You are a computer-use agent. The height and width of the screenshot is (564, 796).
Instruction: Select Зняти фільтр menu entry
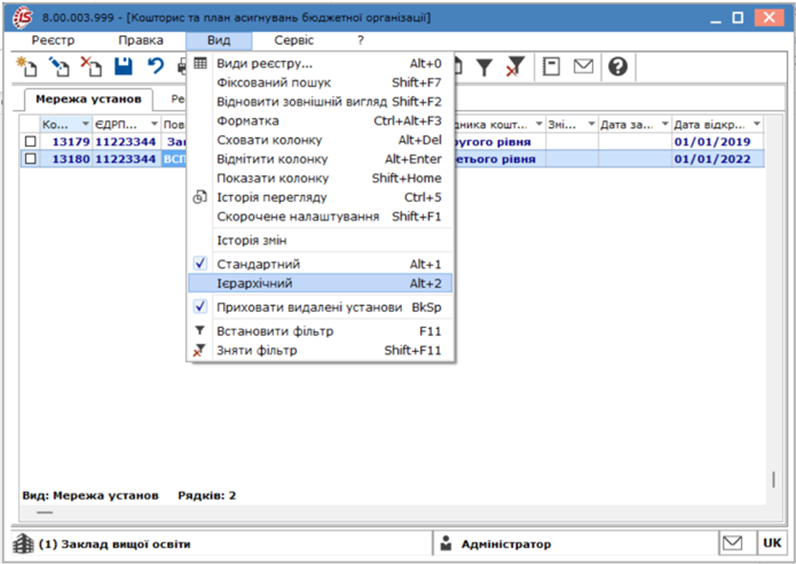tap(320, 350)
